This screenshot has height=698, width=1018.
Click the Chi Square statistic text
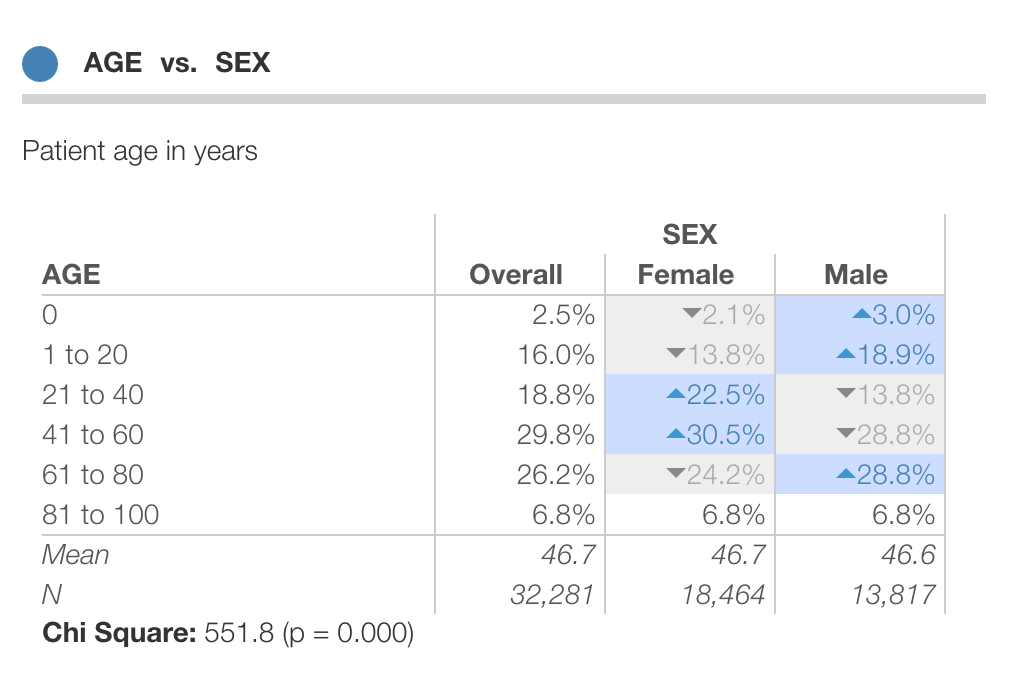[227, 633]
